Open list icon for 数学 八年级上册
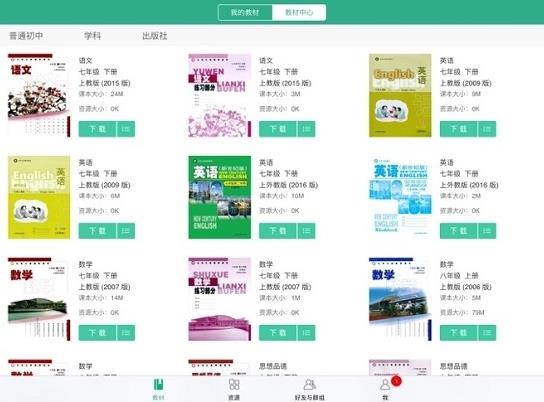Screen dimensions: 544x402 coord(487,333)
